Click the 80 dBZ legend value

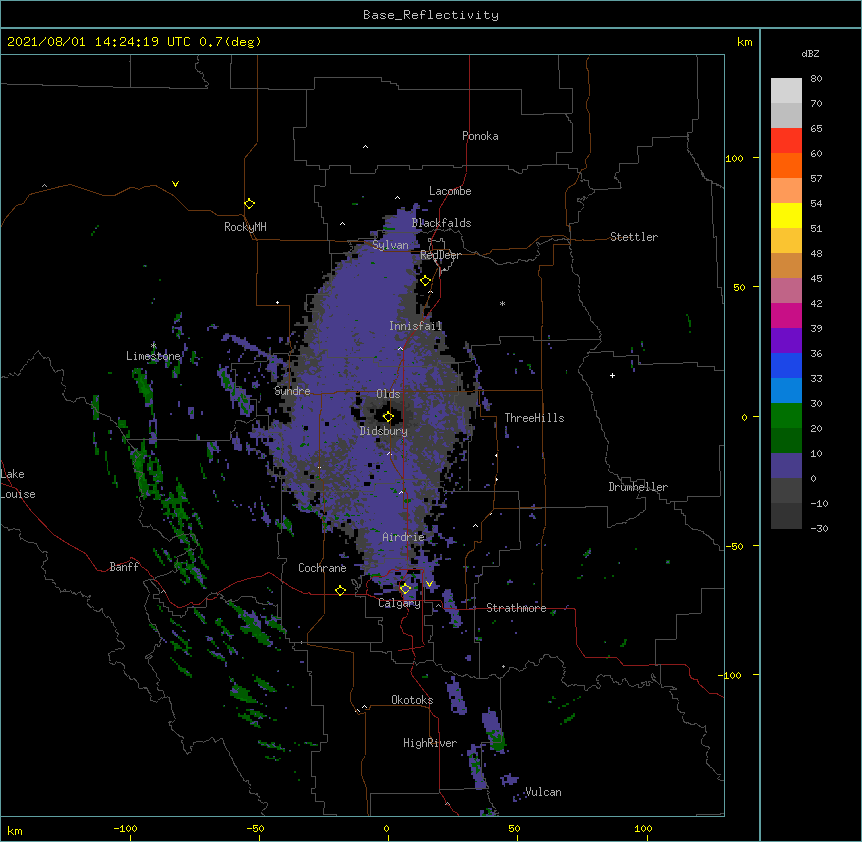tap(816, 79)
